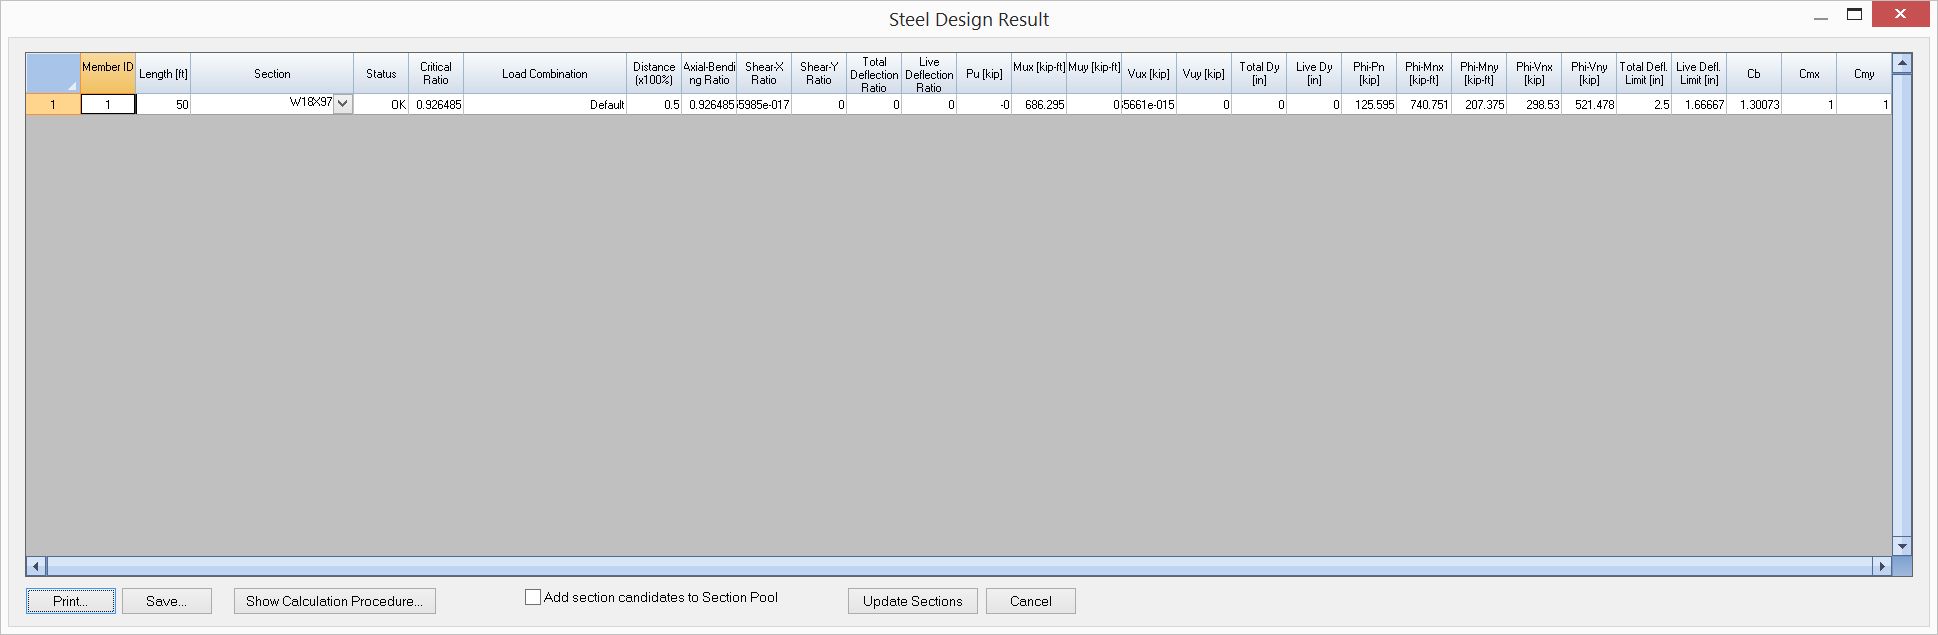1938x635 pixels.
Task: Click the Live Defl. Limit cell 1.66667
Action: click(x=1699, y=104)
